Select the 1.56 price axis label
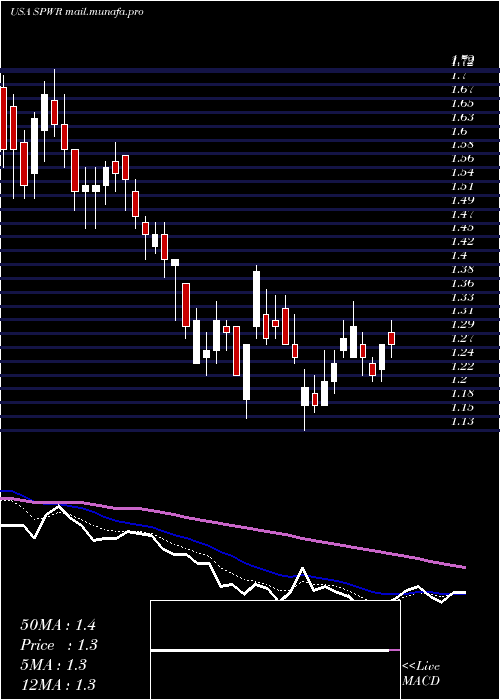Viewport: 500px width, 700px height. (x=462, y=159)
